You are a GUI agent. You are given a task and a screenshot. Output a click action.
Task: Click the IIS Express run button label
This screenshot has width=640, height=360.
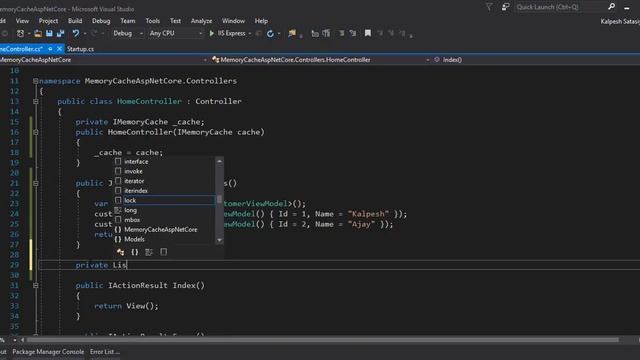point(231,33)
